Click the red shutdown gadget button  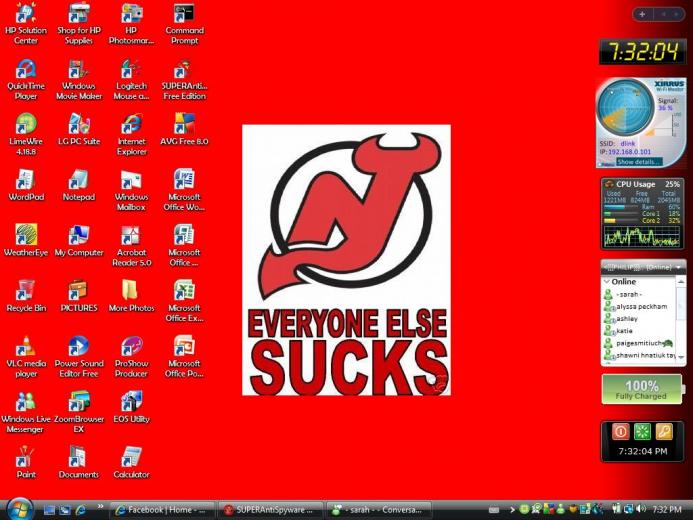[x=620, y=431]
